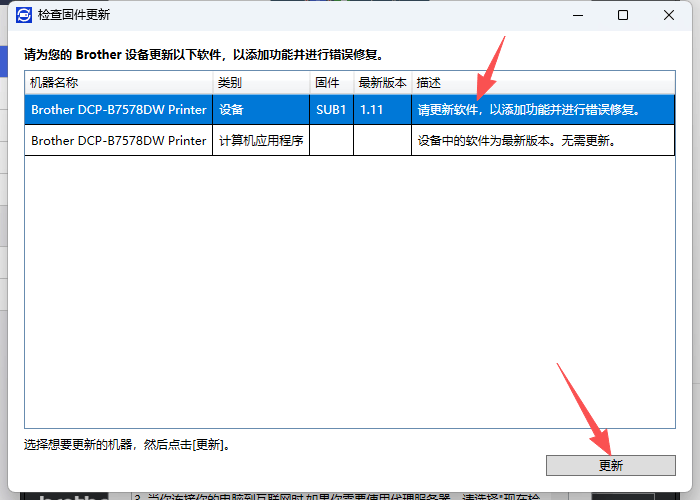Click the 计算机应用程序 category cell
Image resolution: width=700 pixels, height=500 pixels.
coord(260,140)
